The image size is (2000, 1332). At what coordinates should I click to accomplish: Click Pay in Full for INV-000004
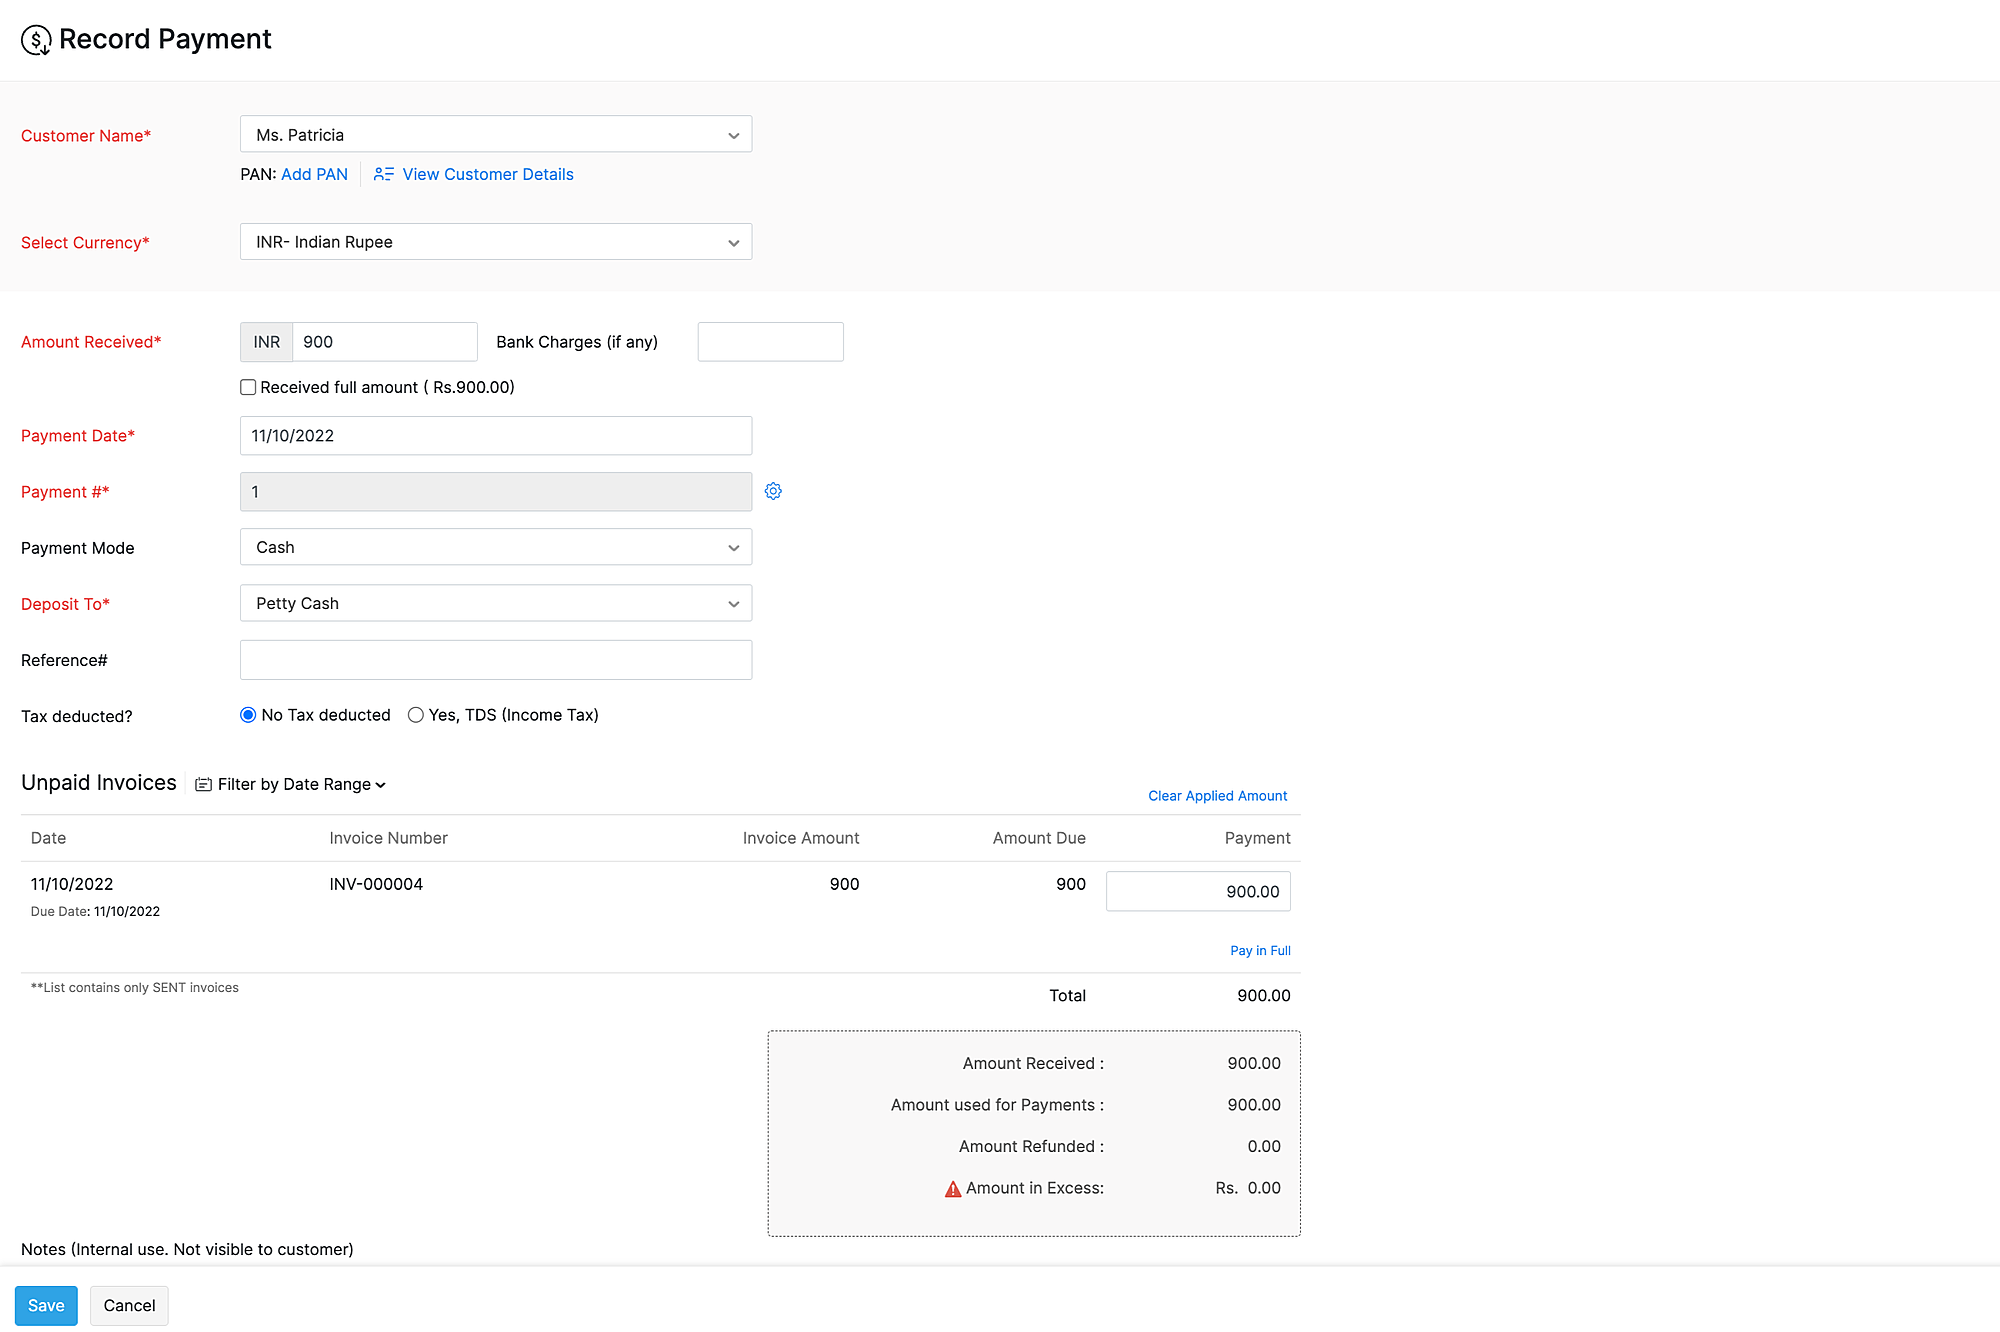pyautogui.click(x=1259, y=950)
